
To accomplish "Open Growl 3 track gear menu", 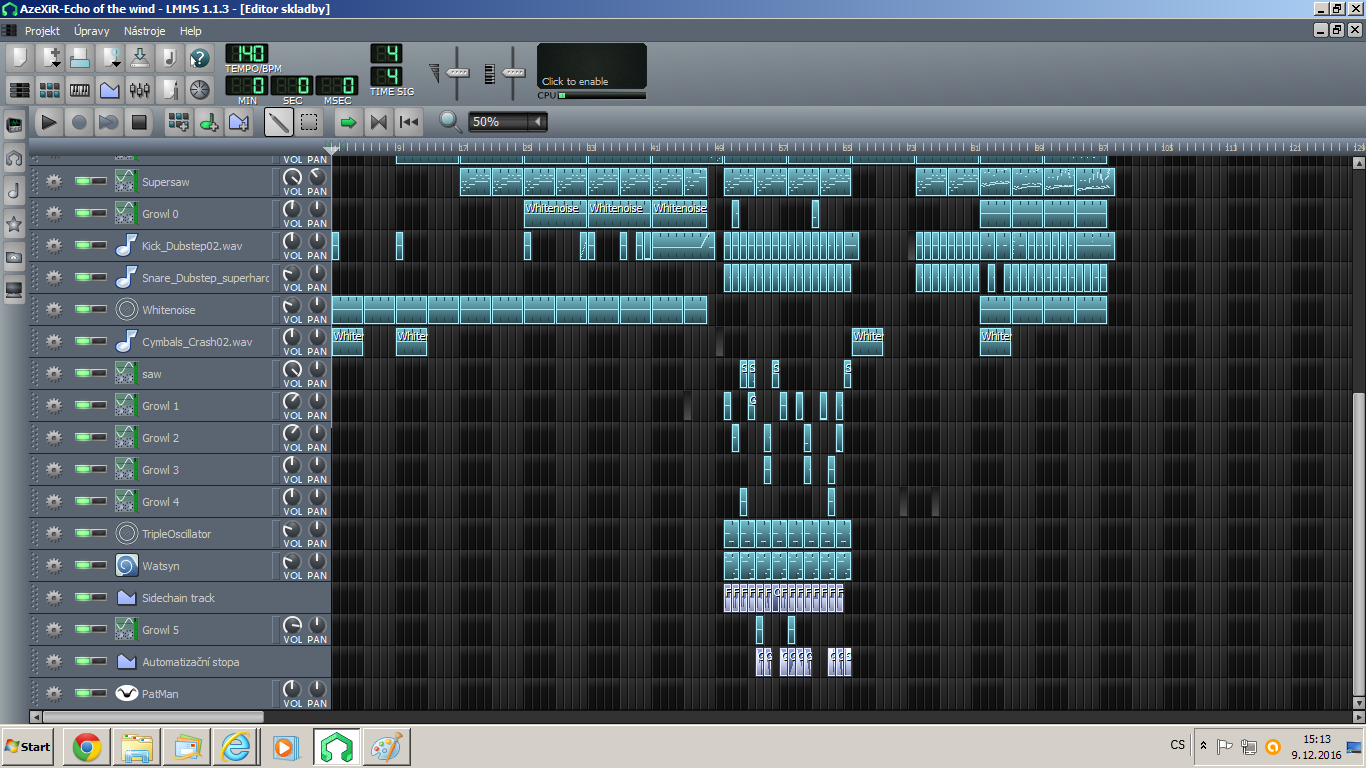I will 54,470.
